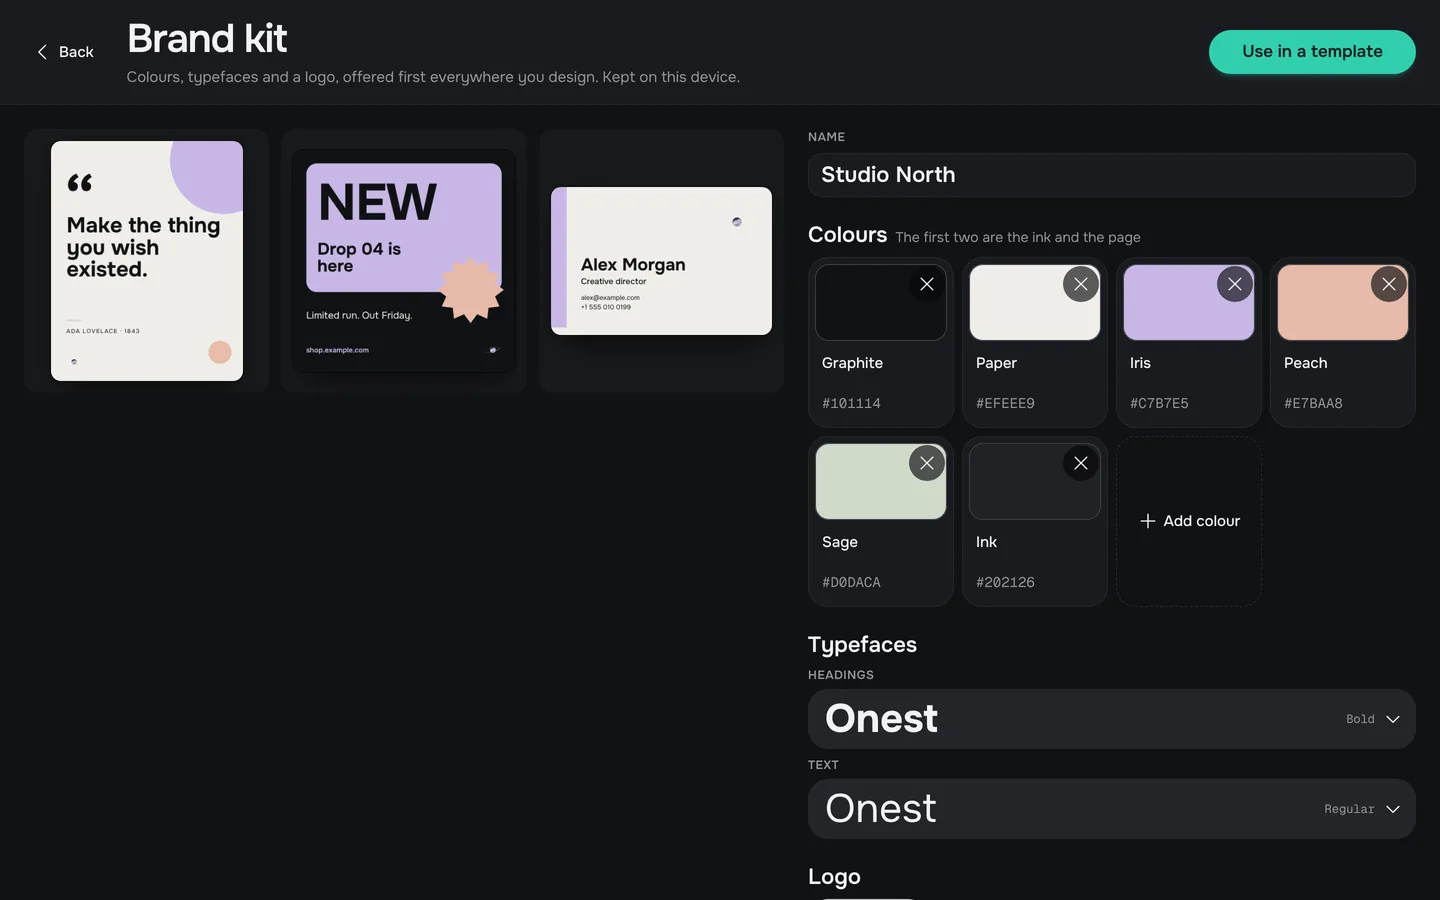Edit hex value #101114
This screenshot has width=1440, height=900.
(881, 403)
